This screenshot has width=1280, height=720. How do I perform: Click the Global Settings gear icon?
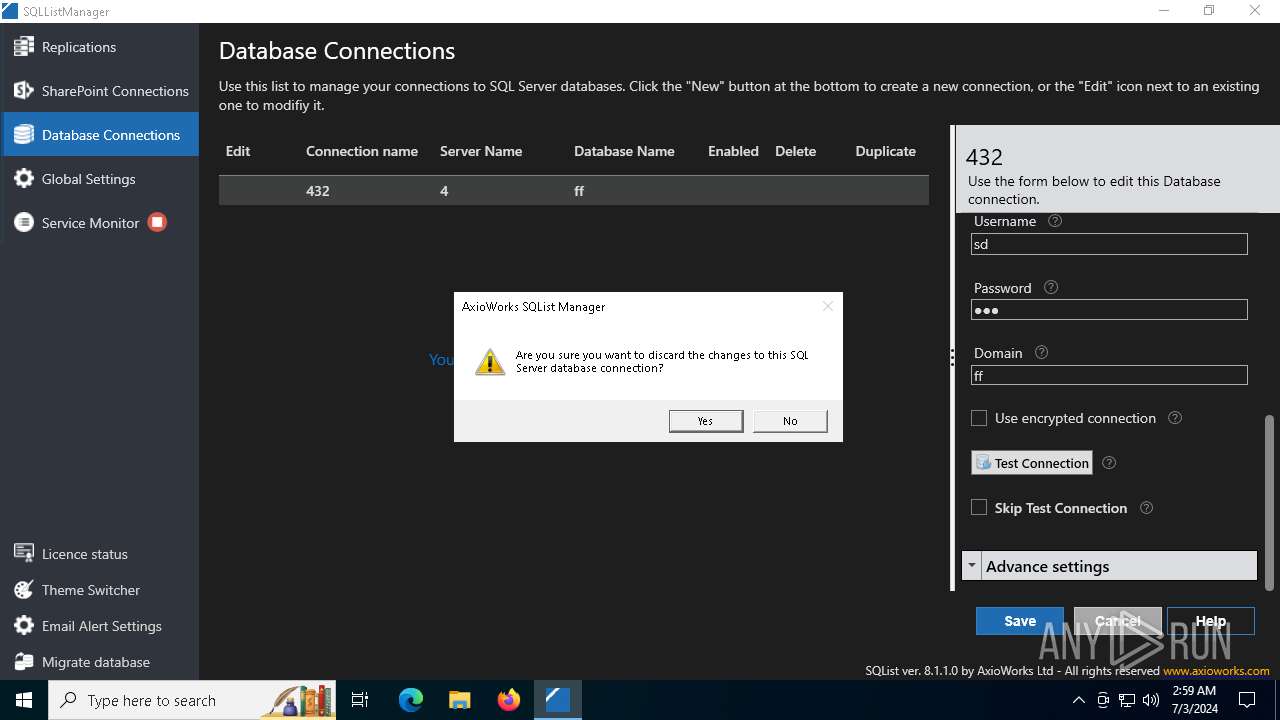point(23,178)
